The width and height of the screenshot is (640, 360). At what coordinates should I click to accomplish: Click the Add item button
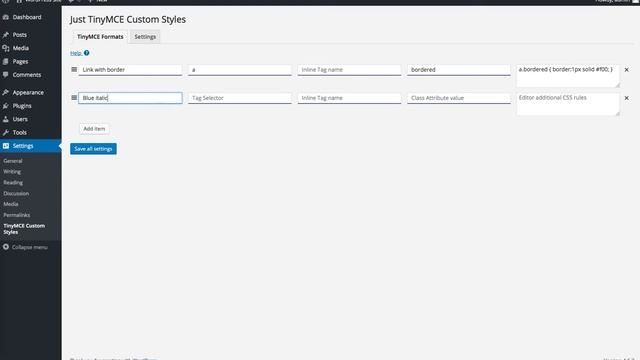(94, 129)
